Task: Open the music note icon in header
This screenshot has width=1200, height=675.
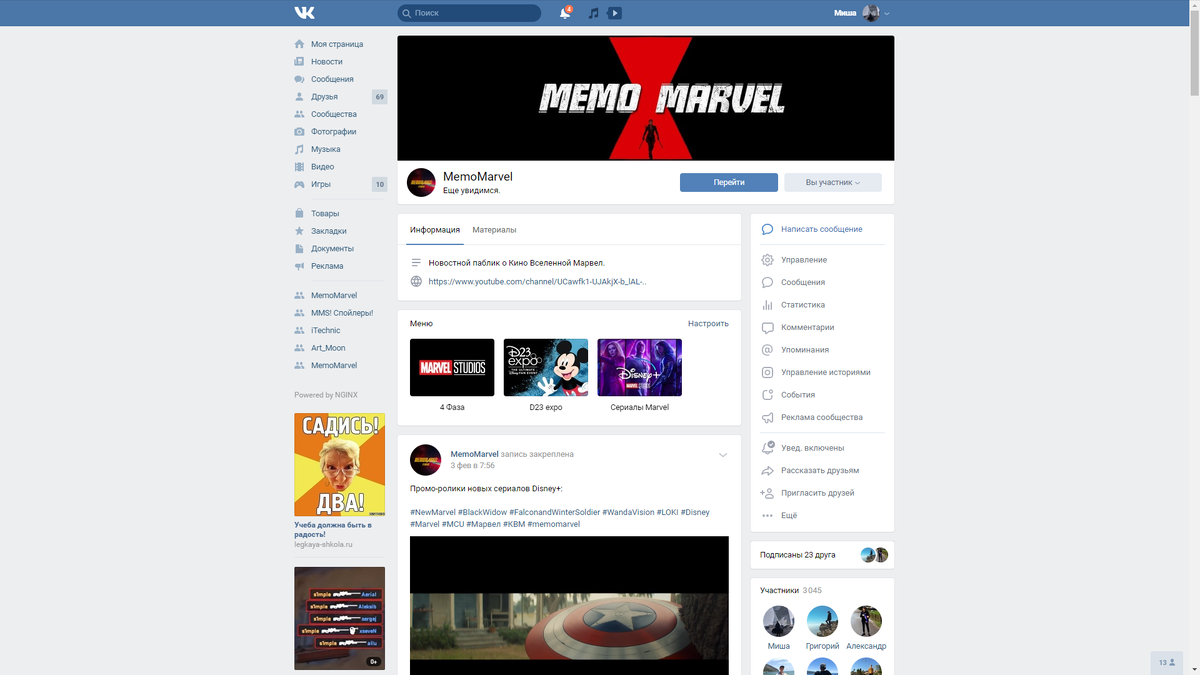Action: click(x=594, y=13)
